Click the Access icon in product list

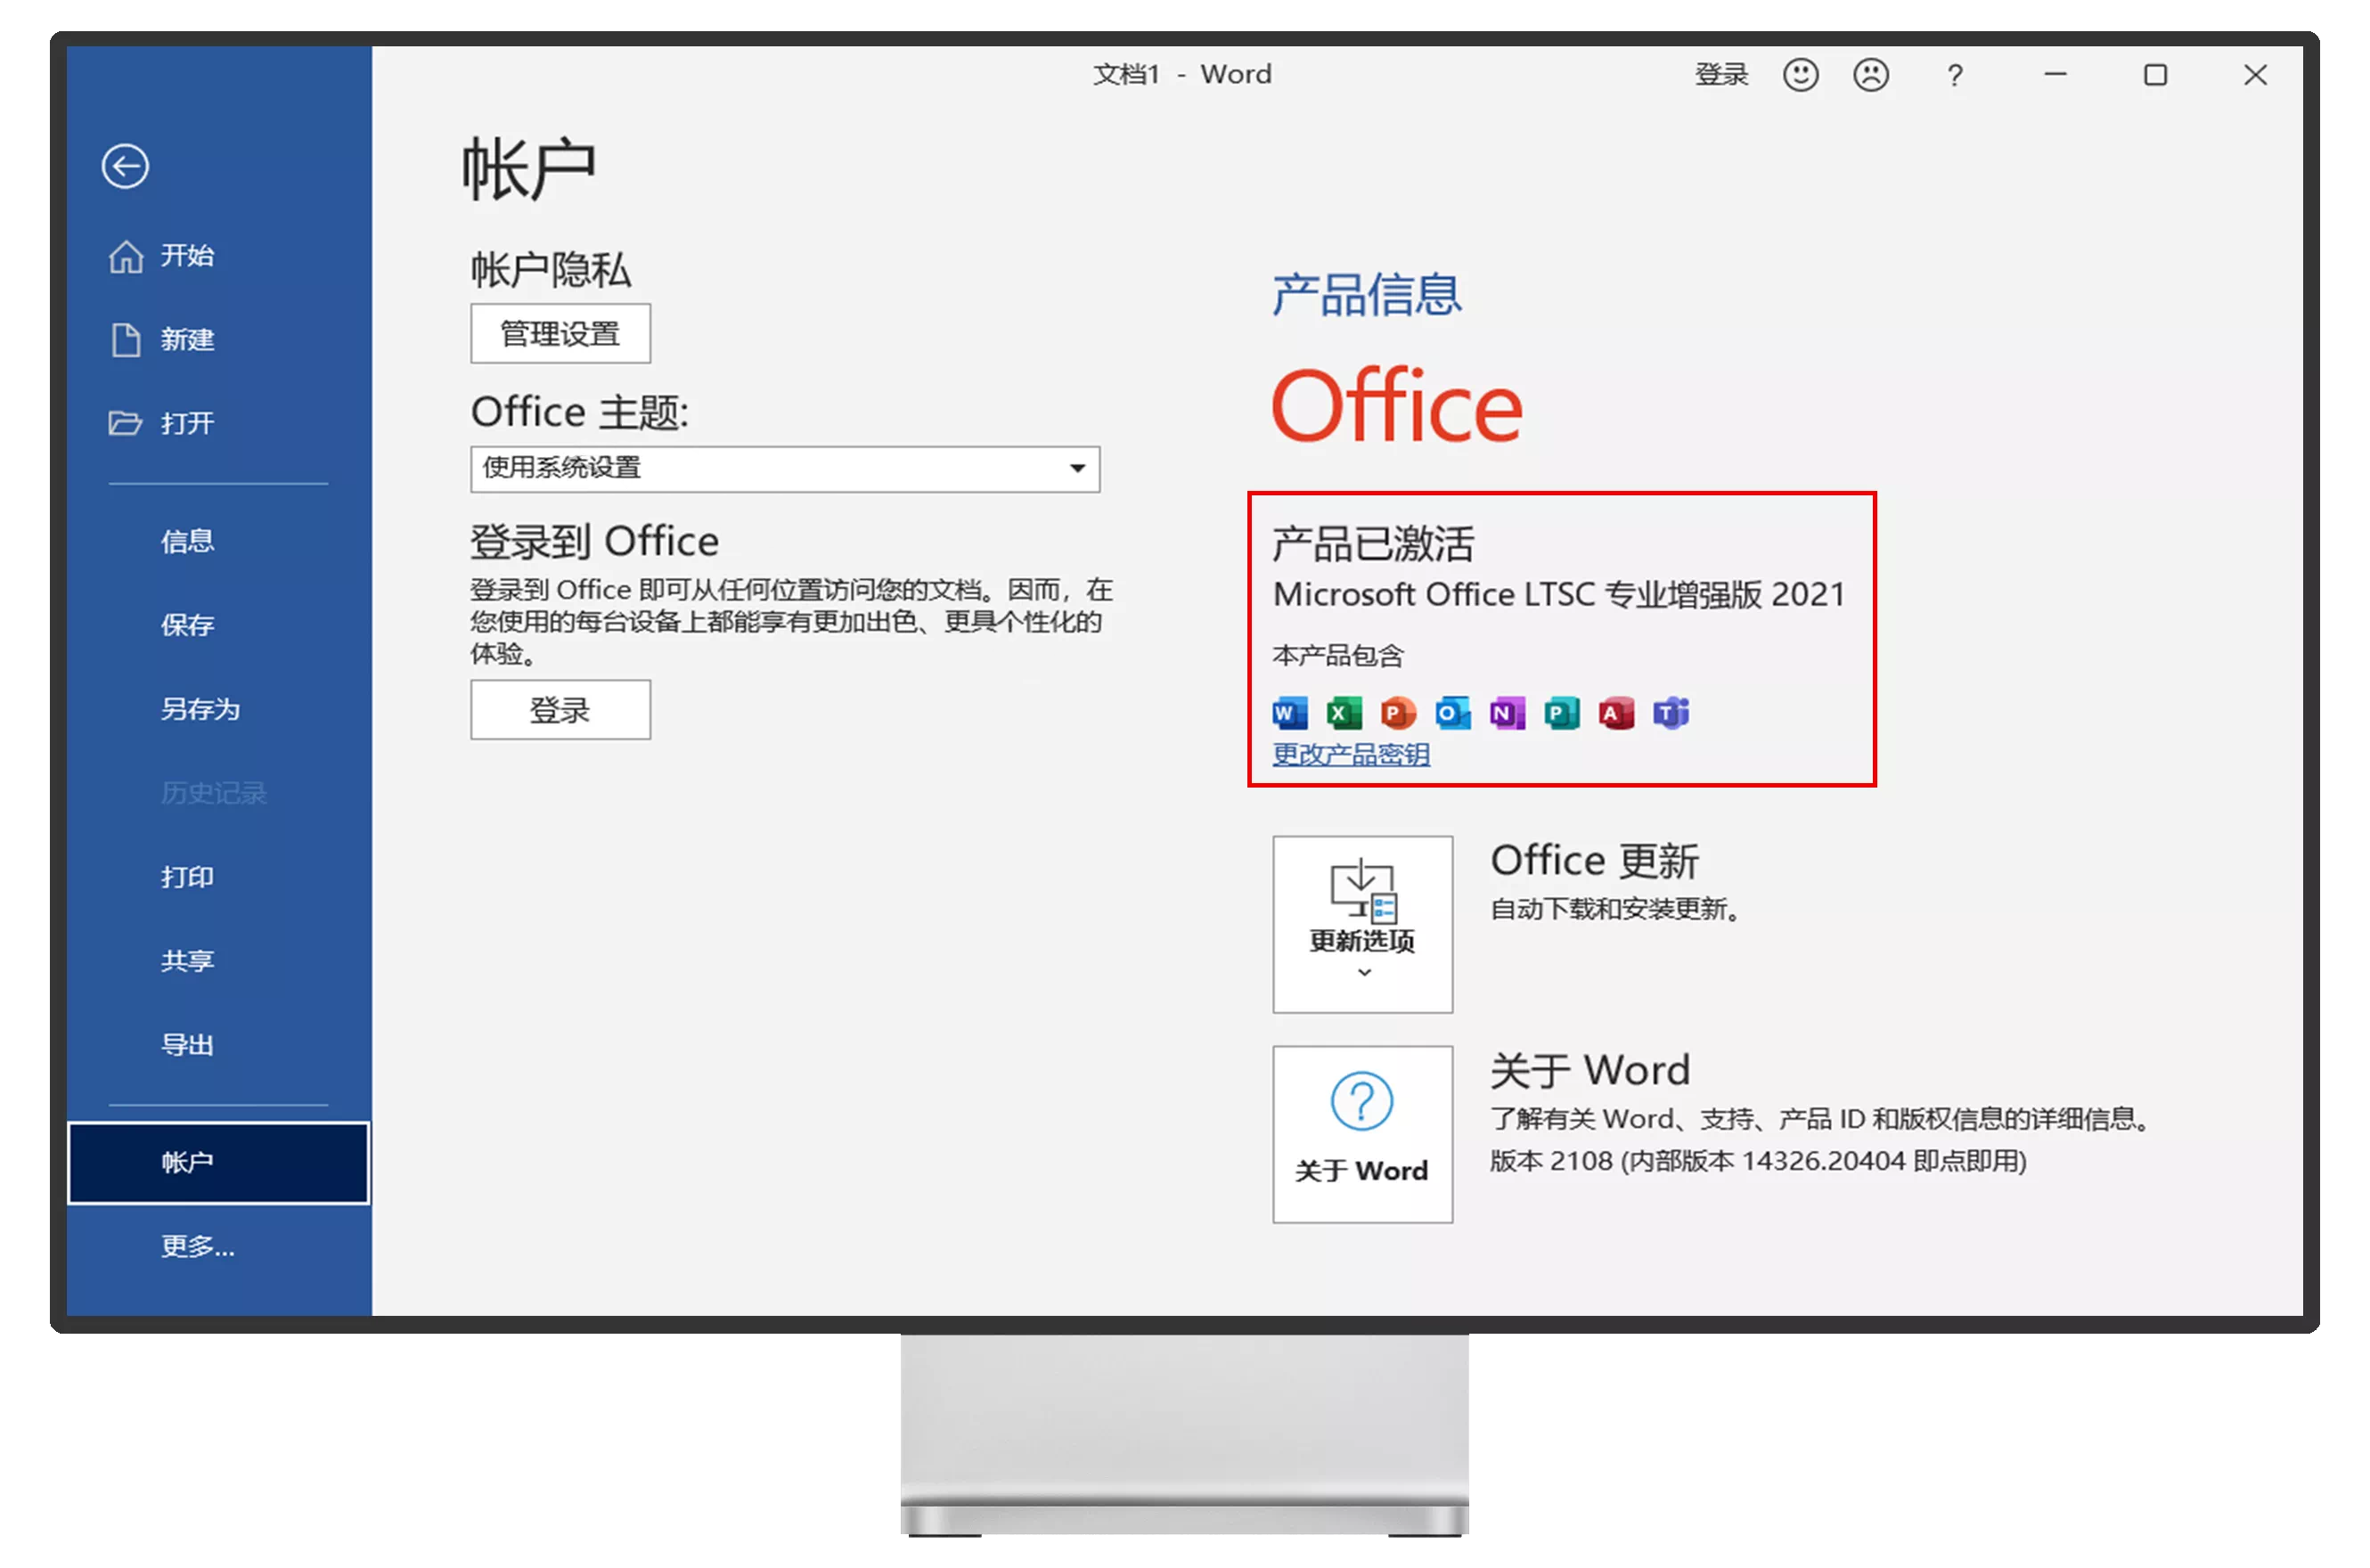click(x=1615, y=712)
